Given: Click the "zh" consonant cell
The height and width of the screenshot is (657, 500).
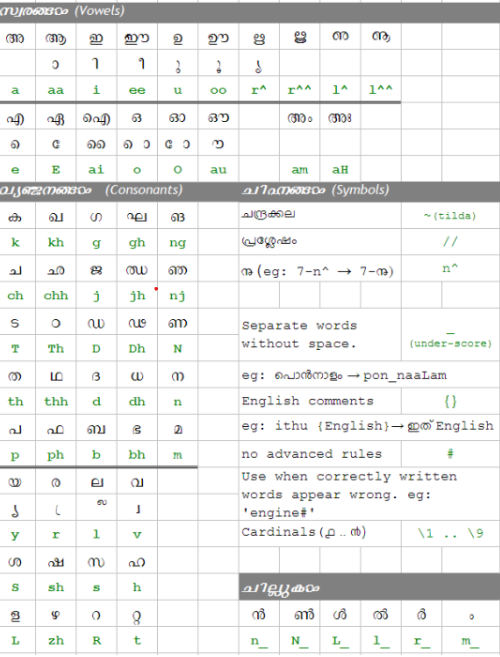Looking at the screenshot, I should point(56,640).
